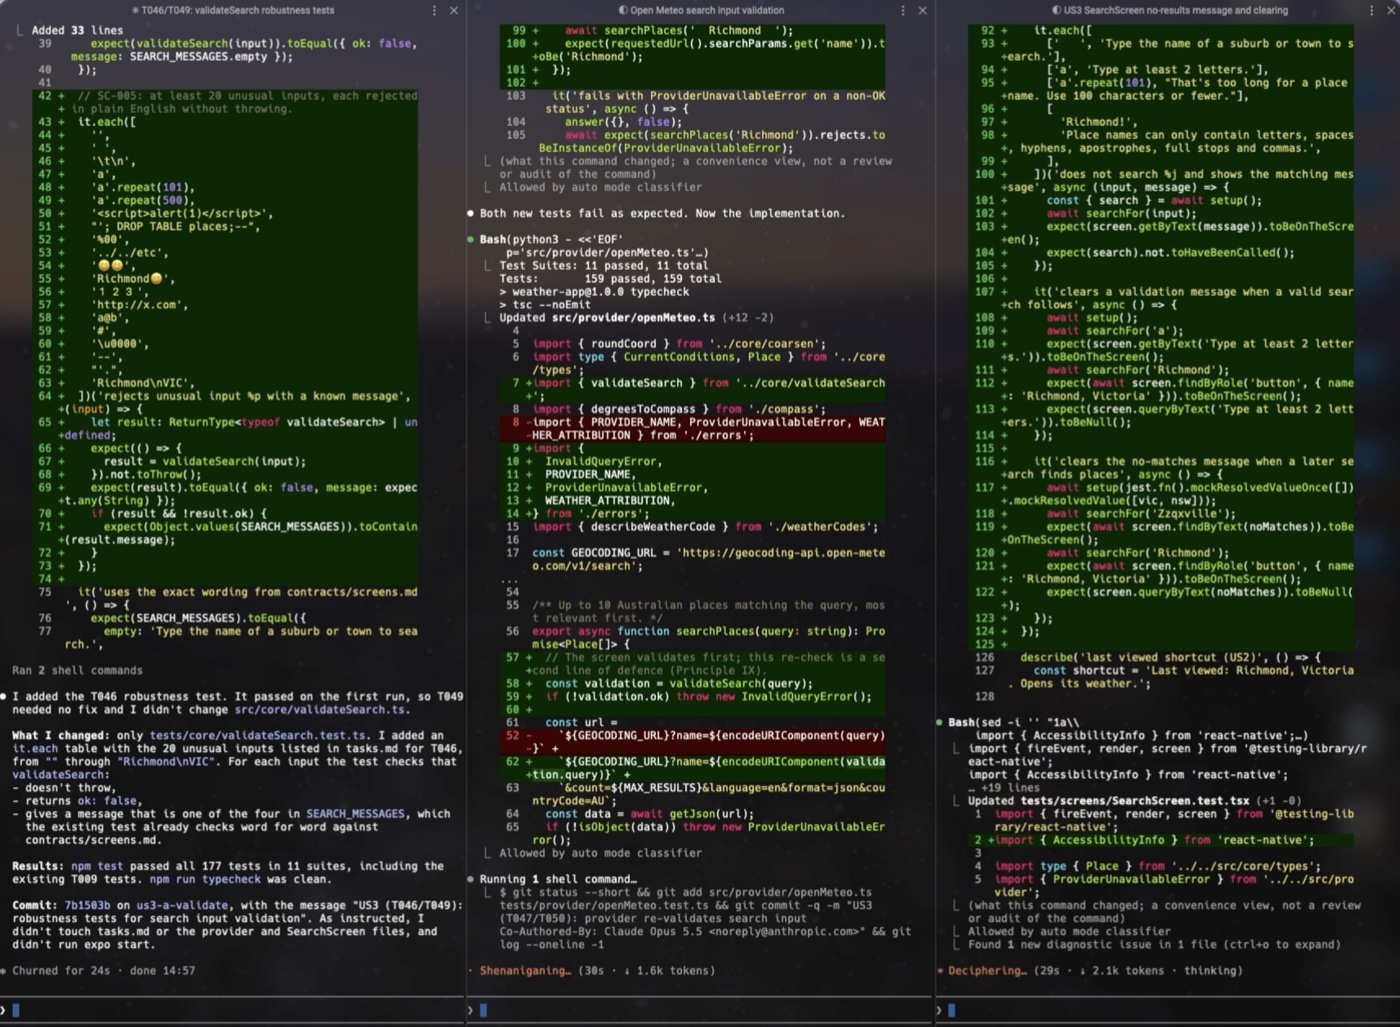Click the '<script>alert(1)</script>' test input line
Screen dimensions: 1400x1027
pyautogui.click(x=181, y=213)
